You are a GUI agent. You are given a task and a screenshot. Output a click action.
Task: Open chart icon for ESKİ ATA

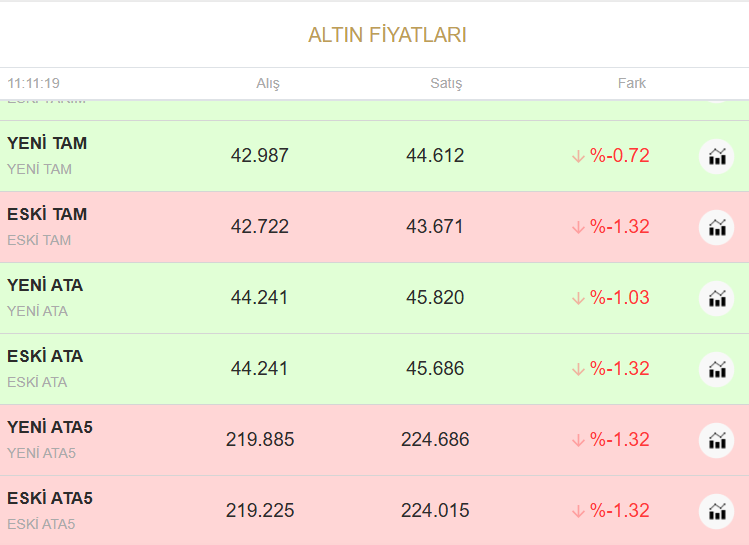(x=716, y=369)
